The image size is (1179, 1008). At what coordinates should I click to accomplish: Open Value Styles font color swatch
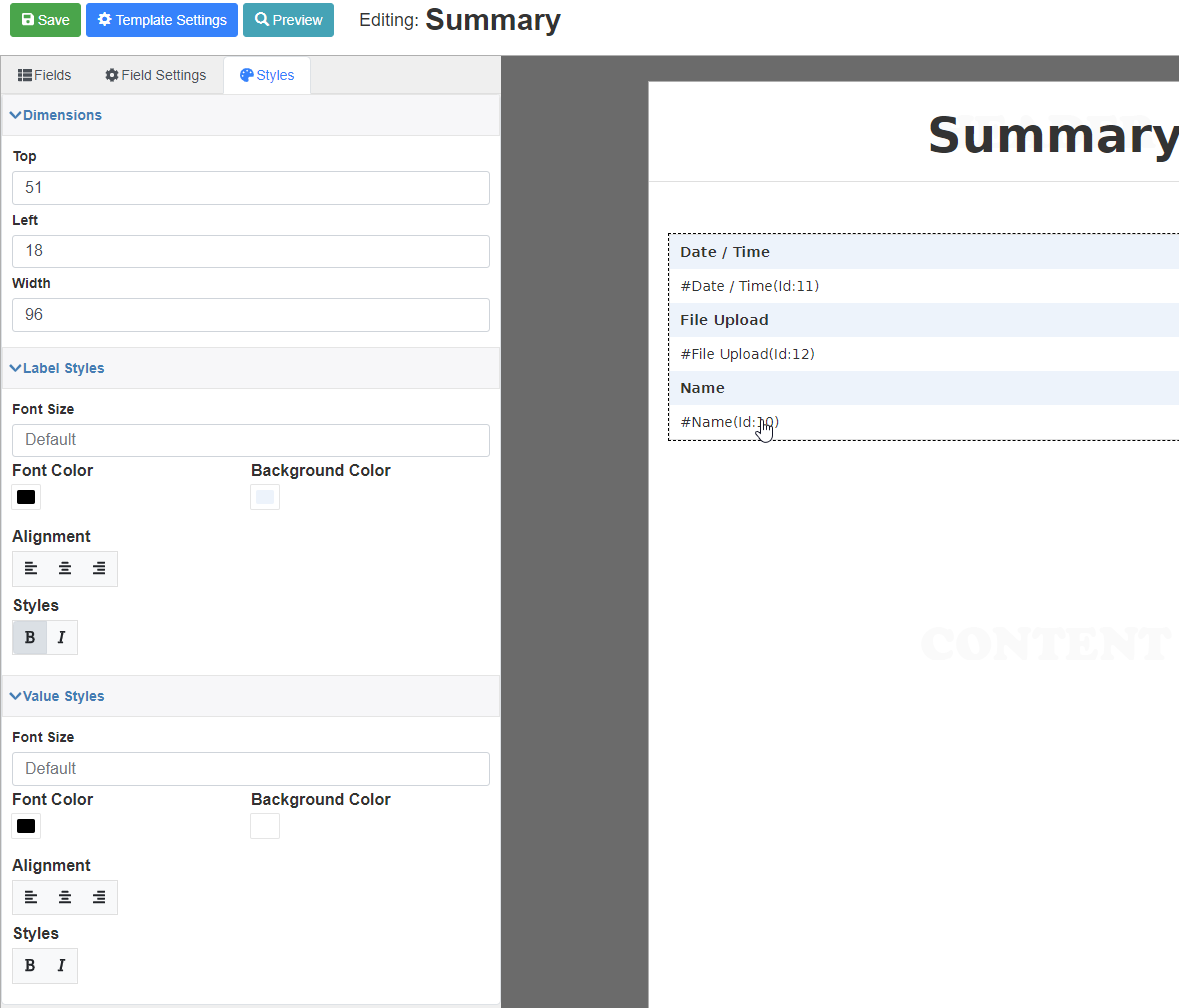pyautogui.click(x=26, y=826)
